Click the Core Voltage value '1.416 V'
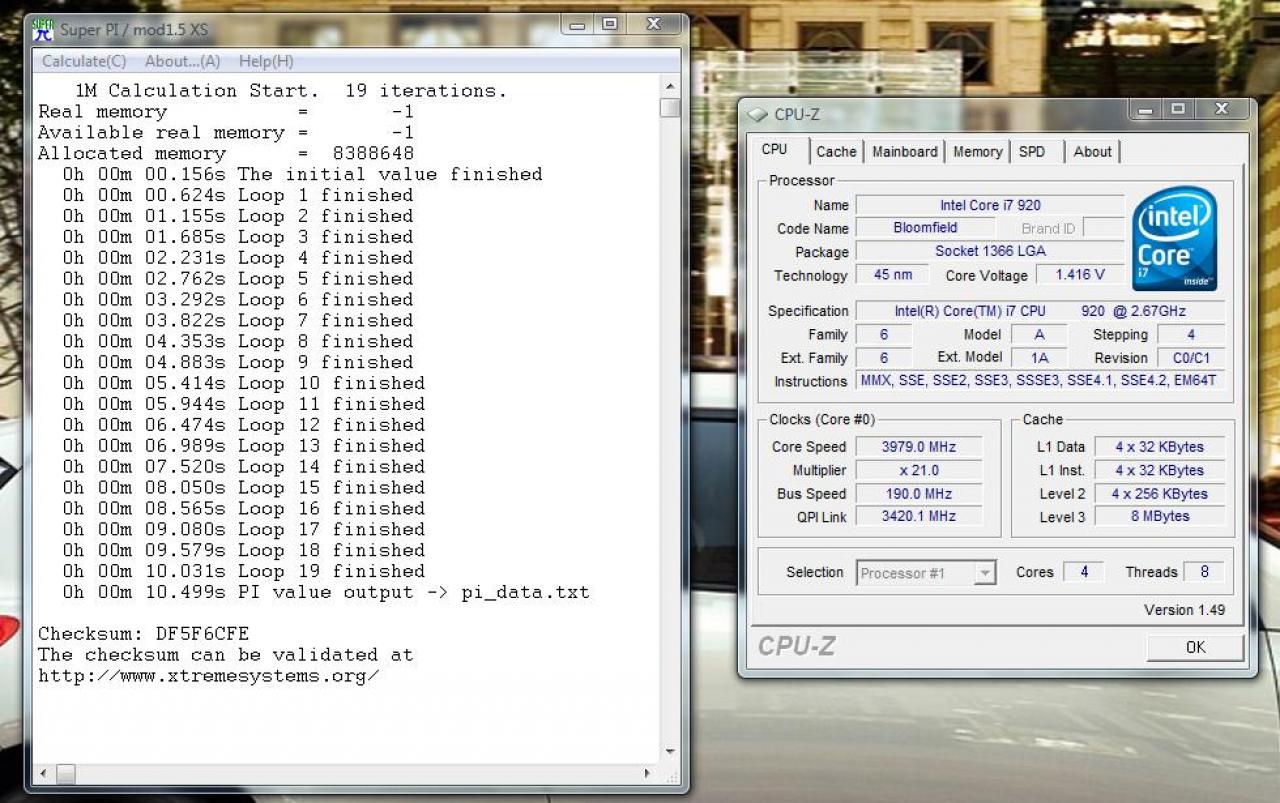 click(x=1080, y=275)
